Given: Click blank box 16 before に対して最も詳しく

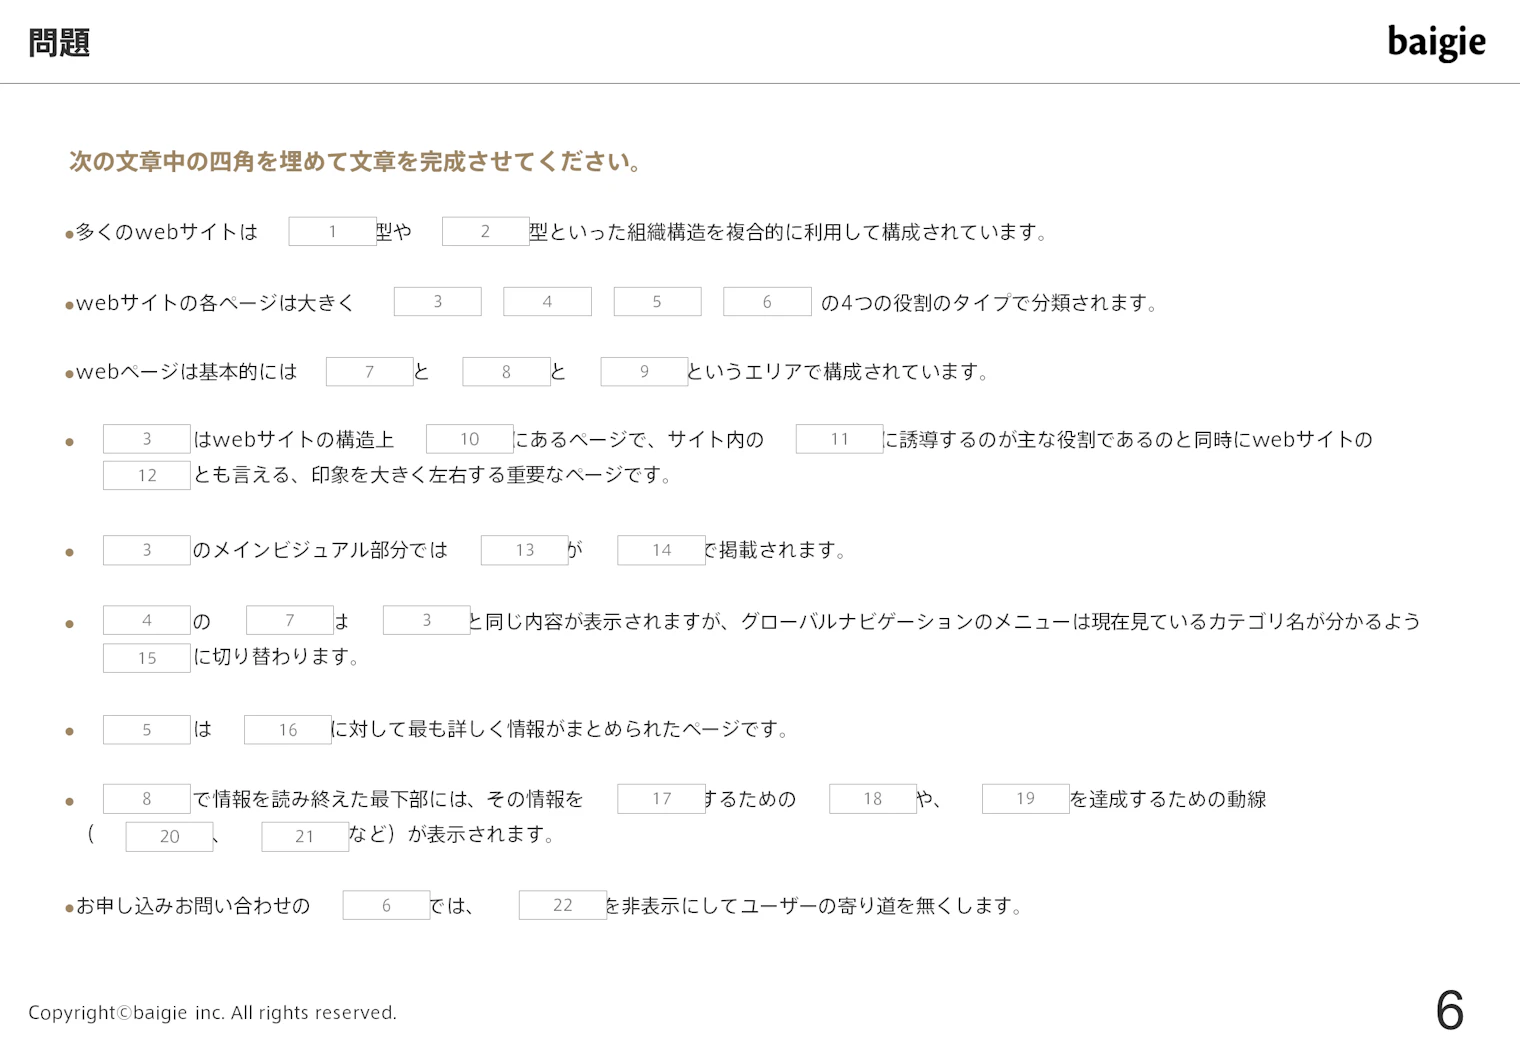Looking at the screenshot, I should (287, 730).
